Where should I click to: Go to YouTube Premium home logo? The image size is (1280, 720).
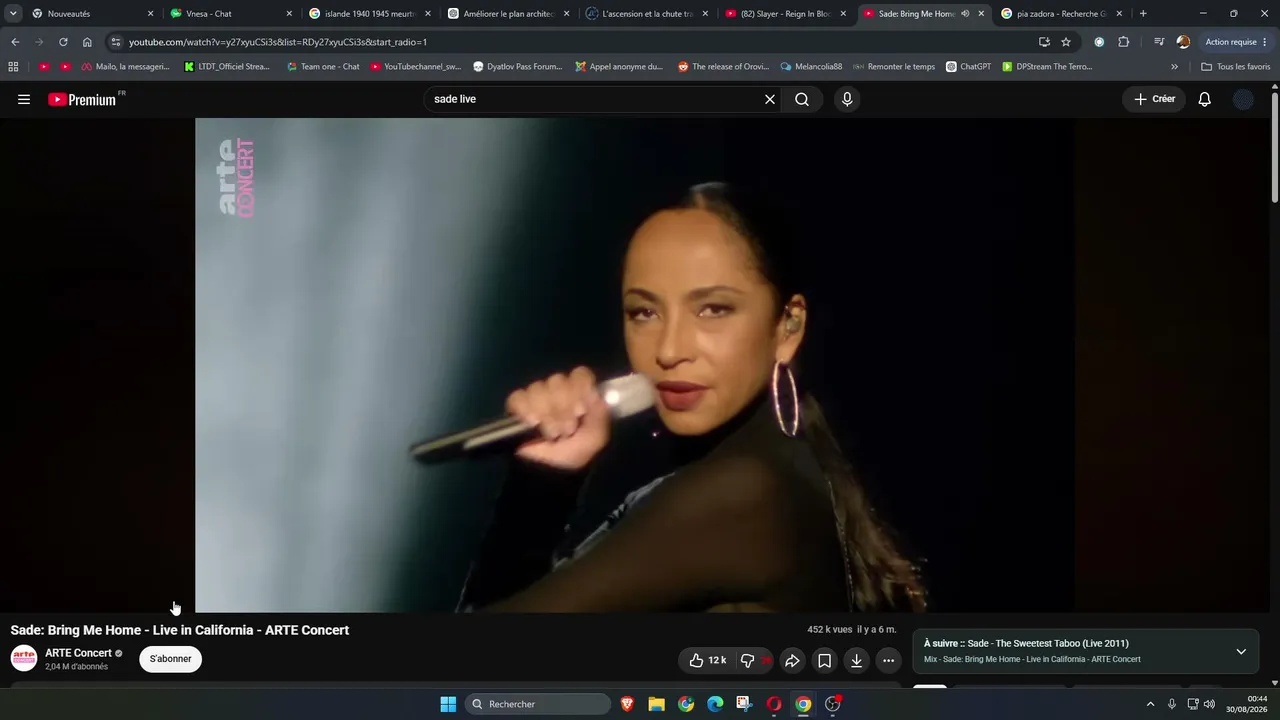click(82, 99)
